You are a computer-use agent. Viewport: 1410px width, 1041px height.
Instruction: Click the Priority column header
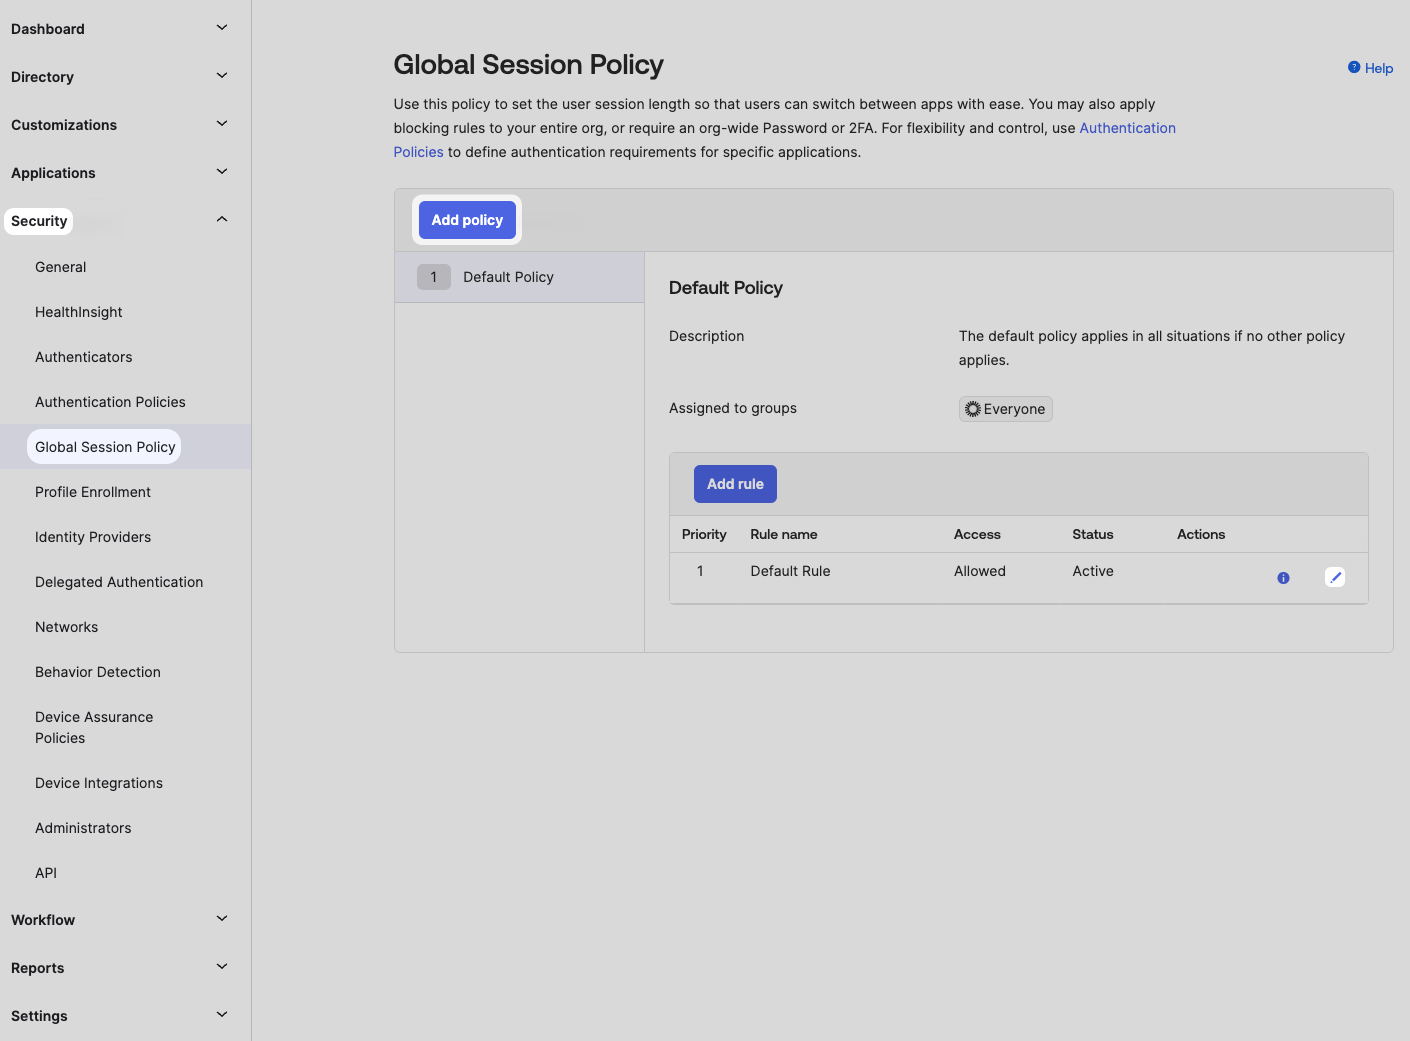(704, 534)
